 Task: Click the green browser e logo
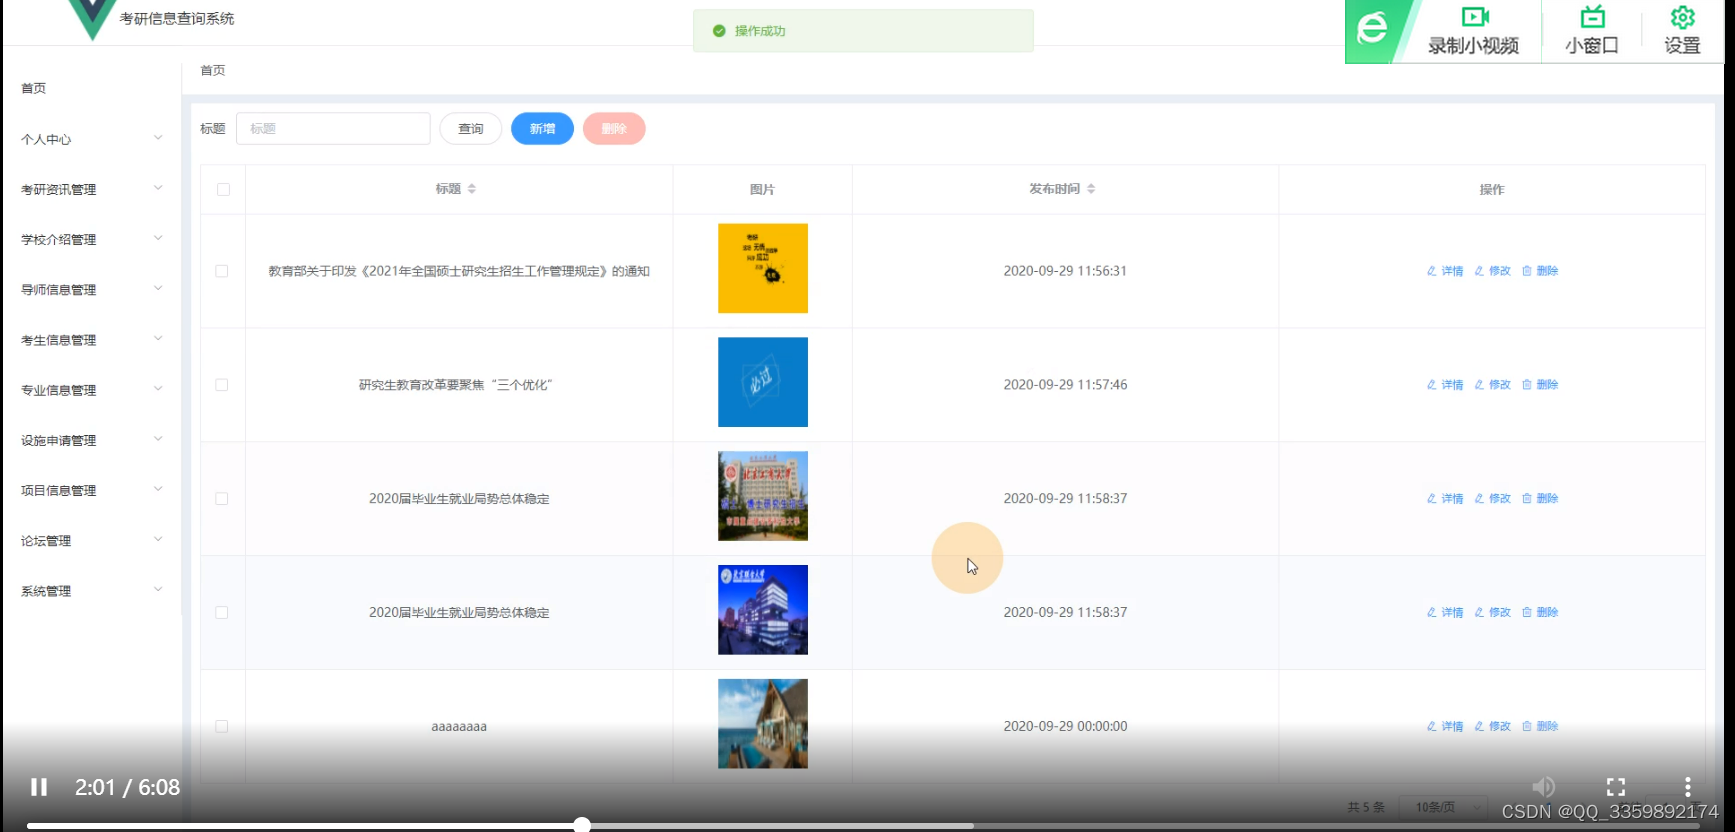[1372, 28]
